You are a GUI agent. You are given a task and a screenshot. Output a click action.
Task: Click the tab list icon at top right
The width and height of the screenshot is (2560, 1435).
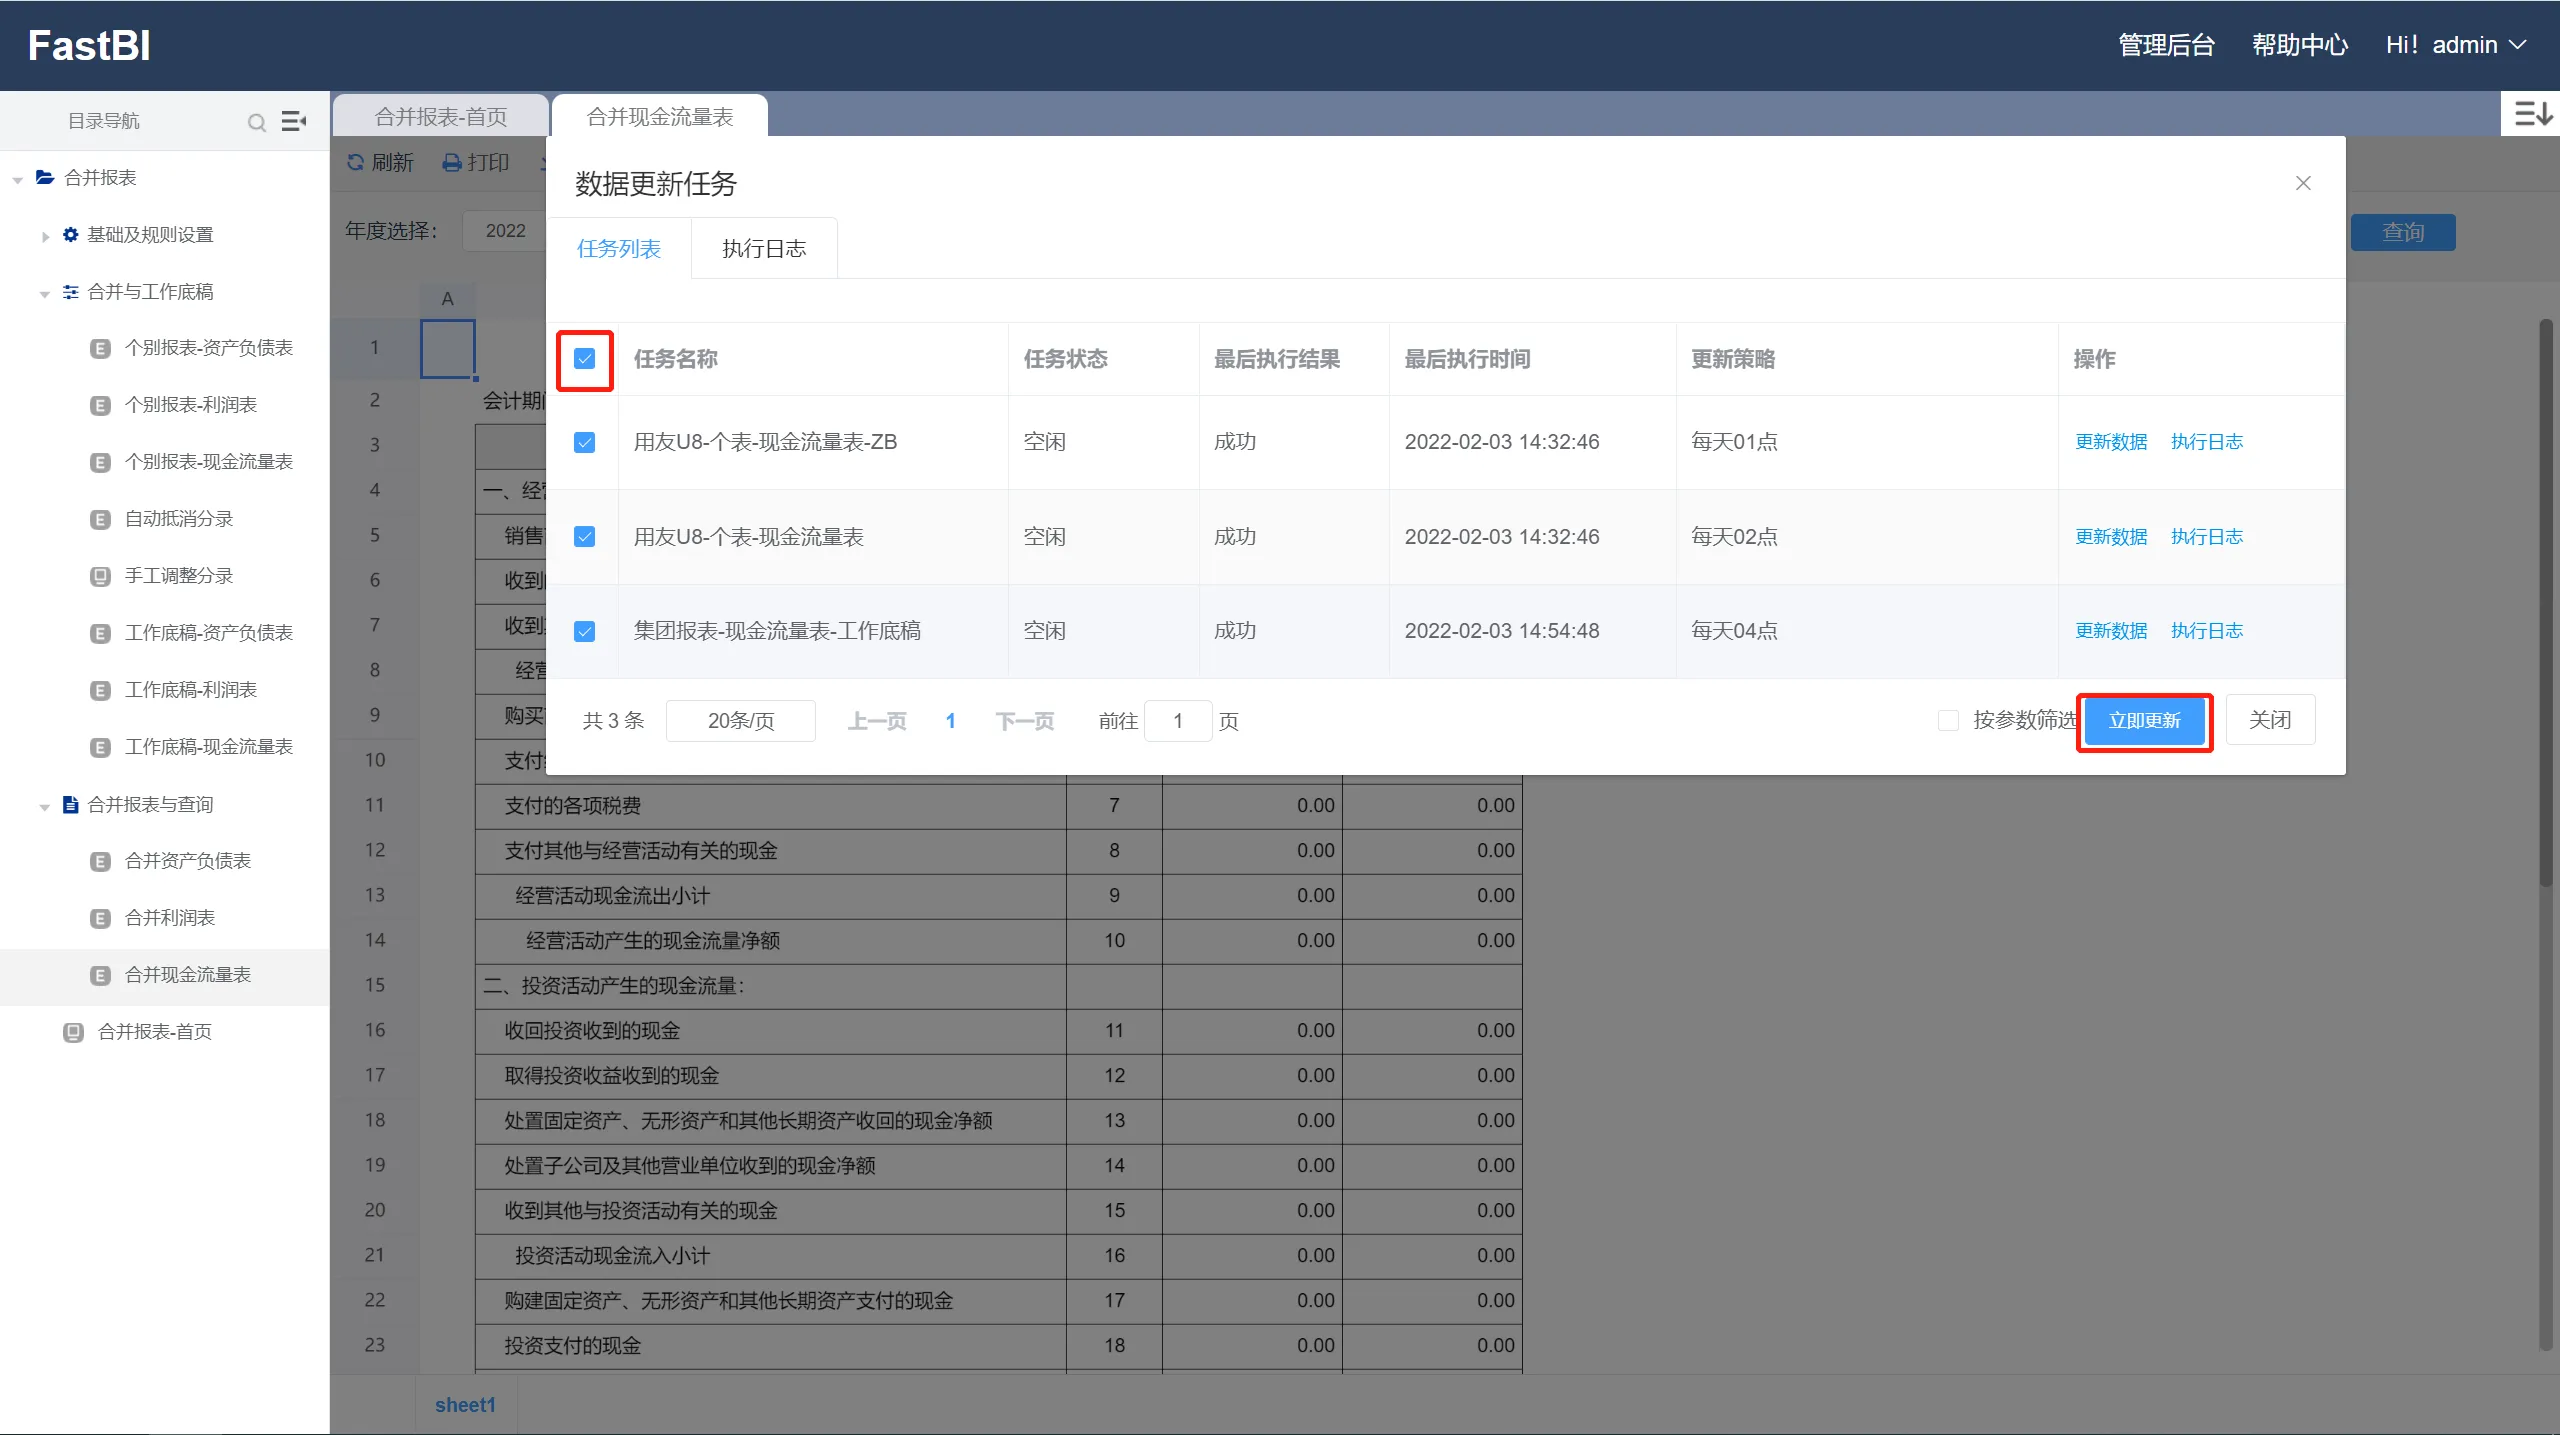2533,113
